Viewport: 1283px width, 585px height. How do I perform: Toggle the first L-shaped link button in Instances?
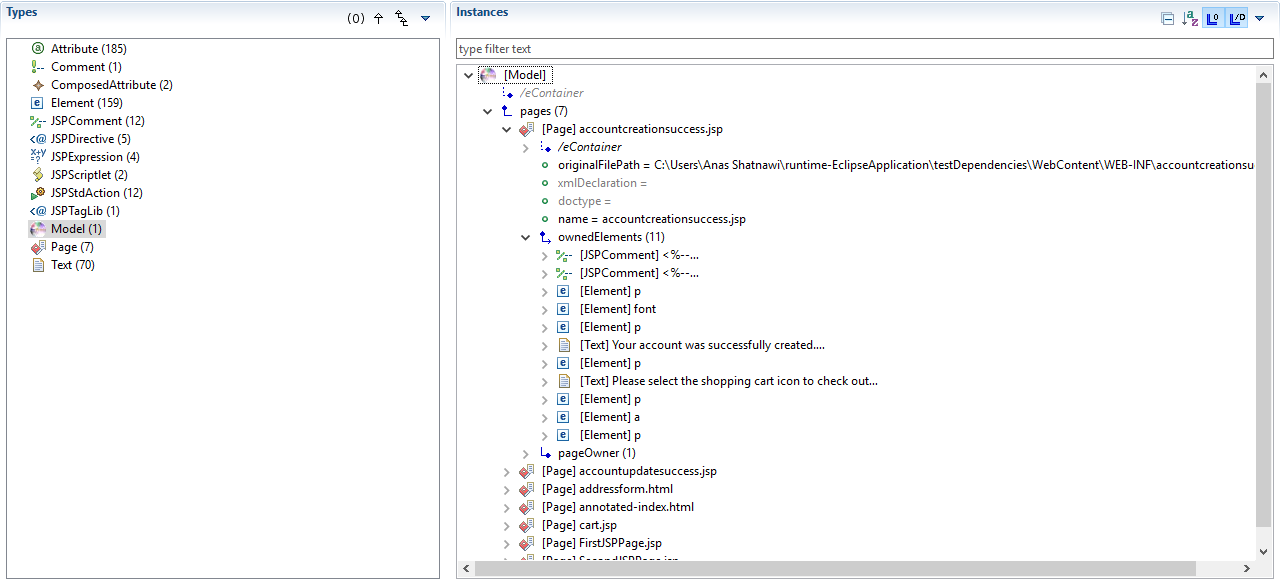(1212, 19)
